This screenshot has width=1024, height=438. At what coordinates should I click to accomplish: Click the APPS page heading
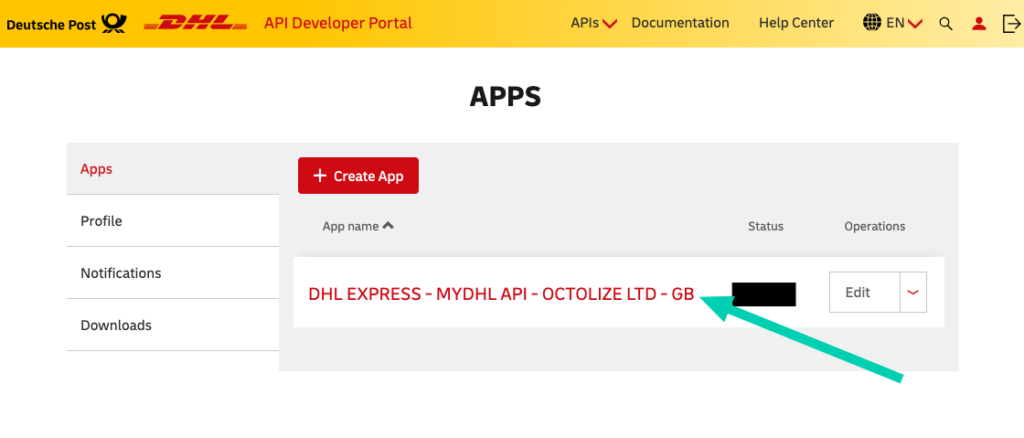(x=505, y=97)
